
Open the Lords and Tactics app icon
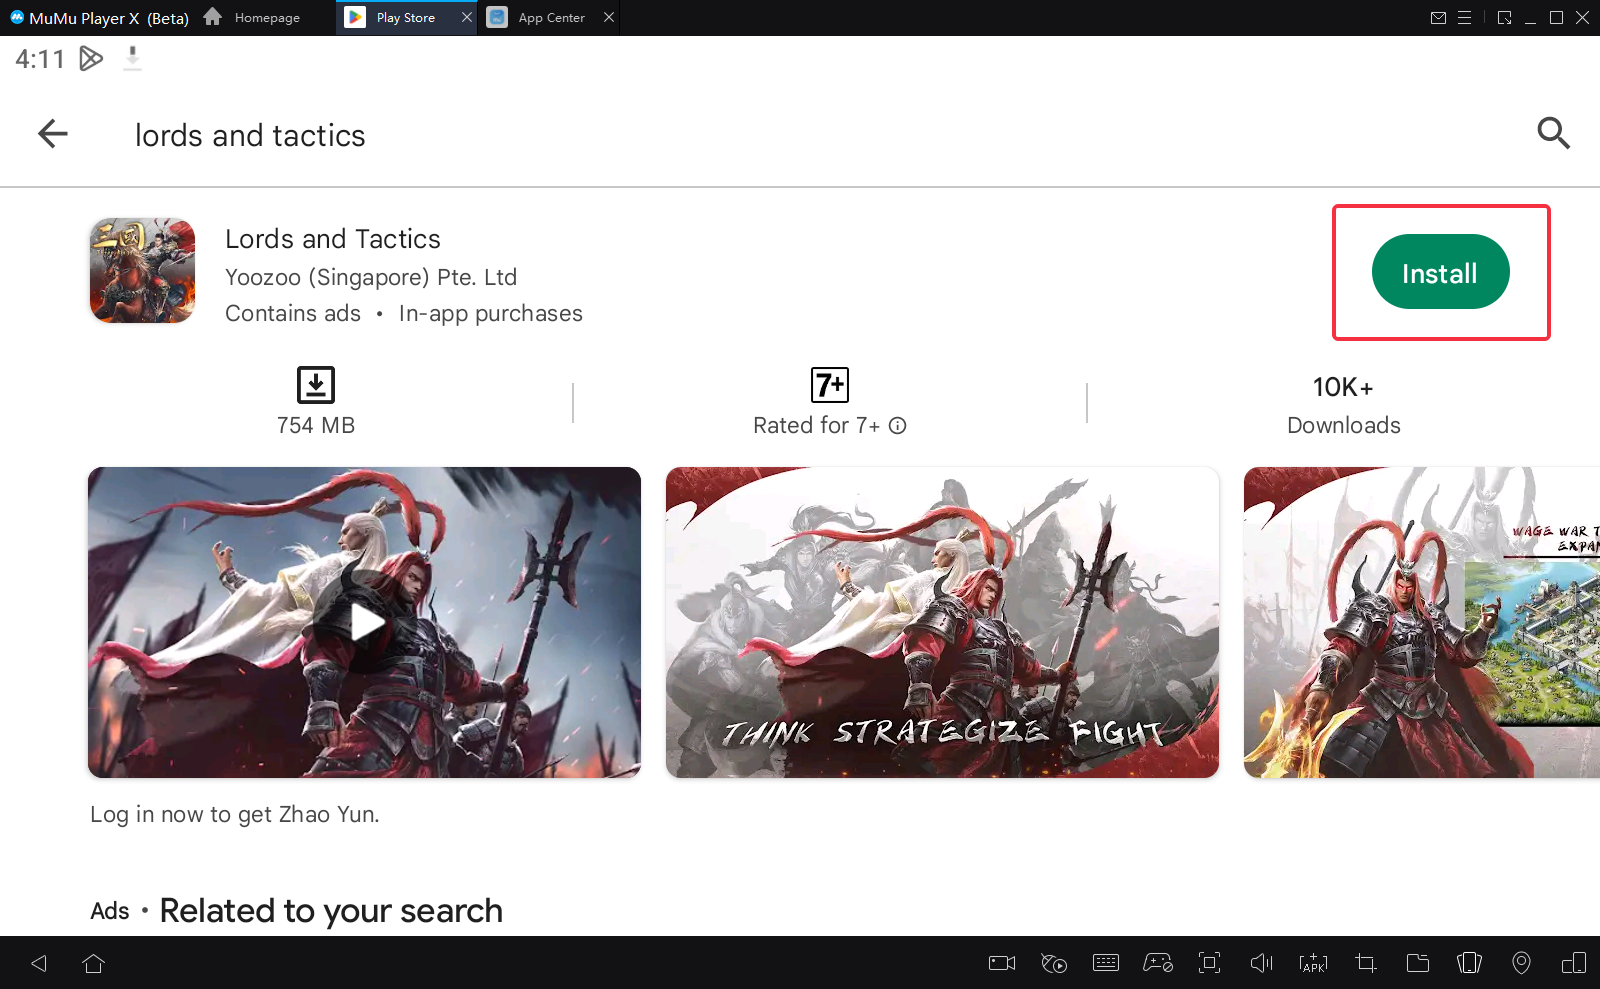142,271
